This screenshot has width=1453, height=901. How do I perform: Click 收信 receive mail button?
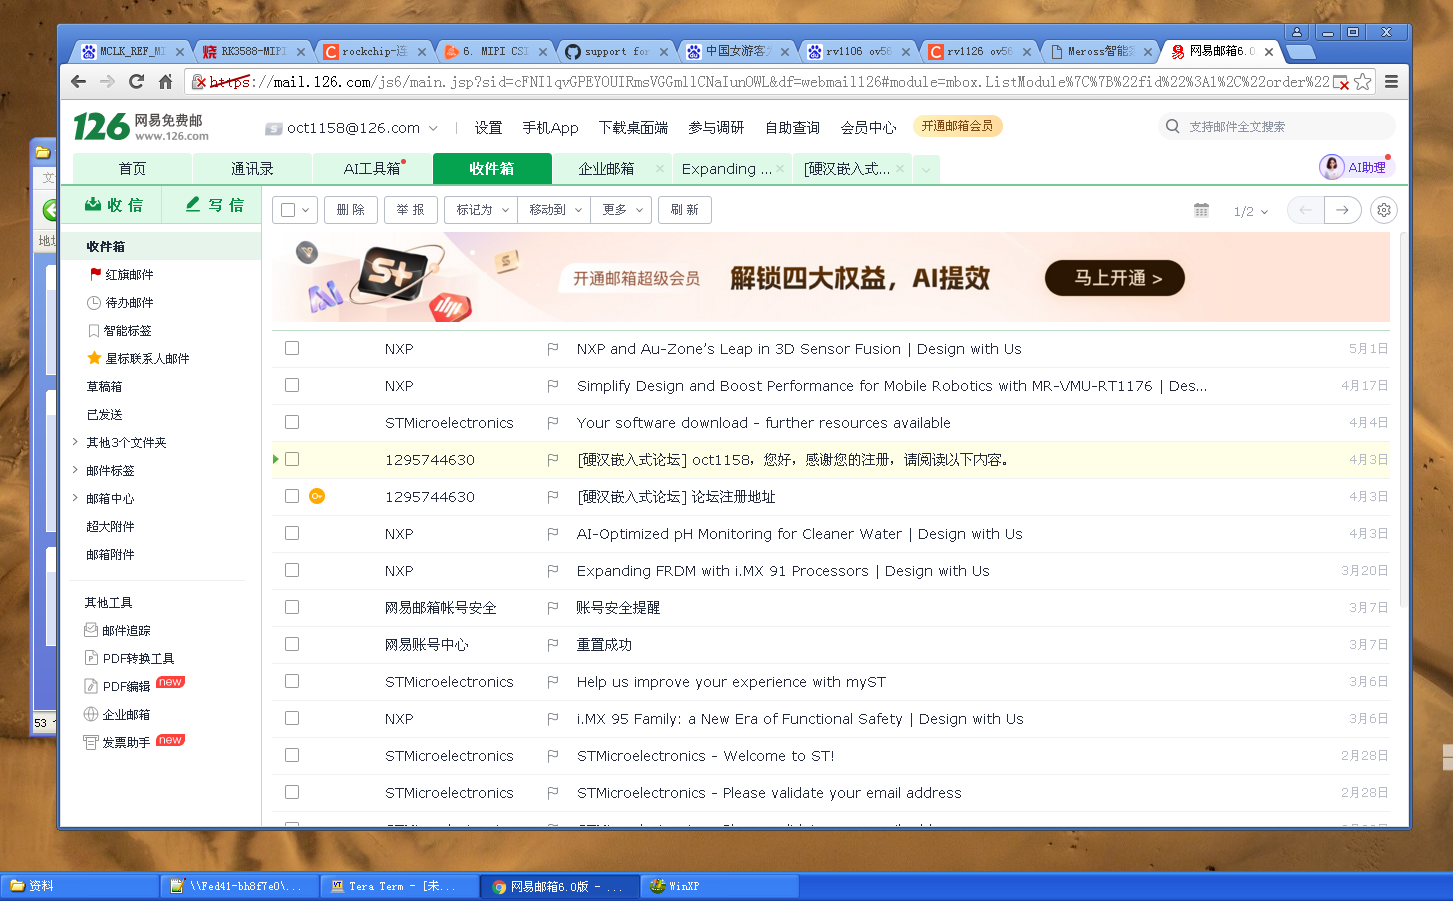pyautogui.click(x=113, y=205)
